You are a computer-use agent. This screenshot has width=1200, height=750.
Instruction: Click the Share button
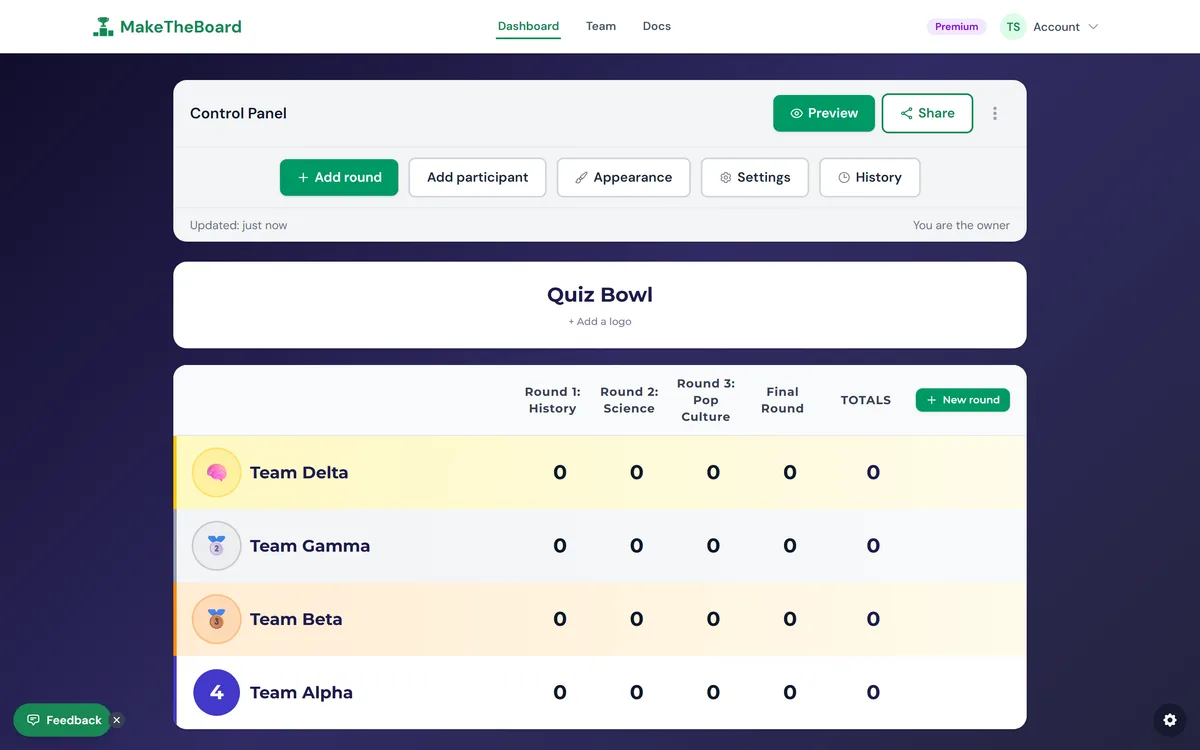pos(927,113)
